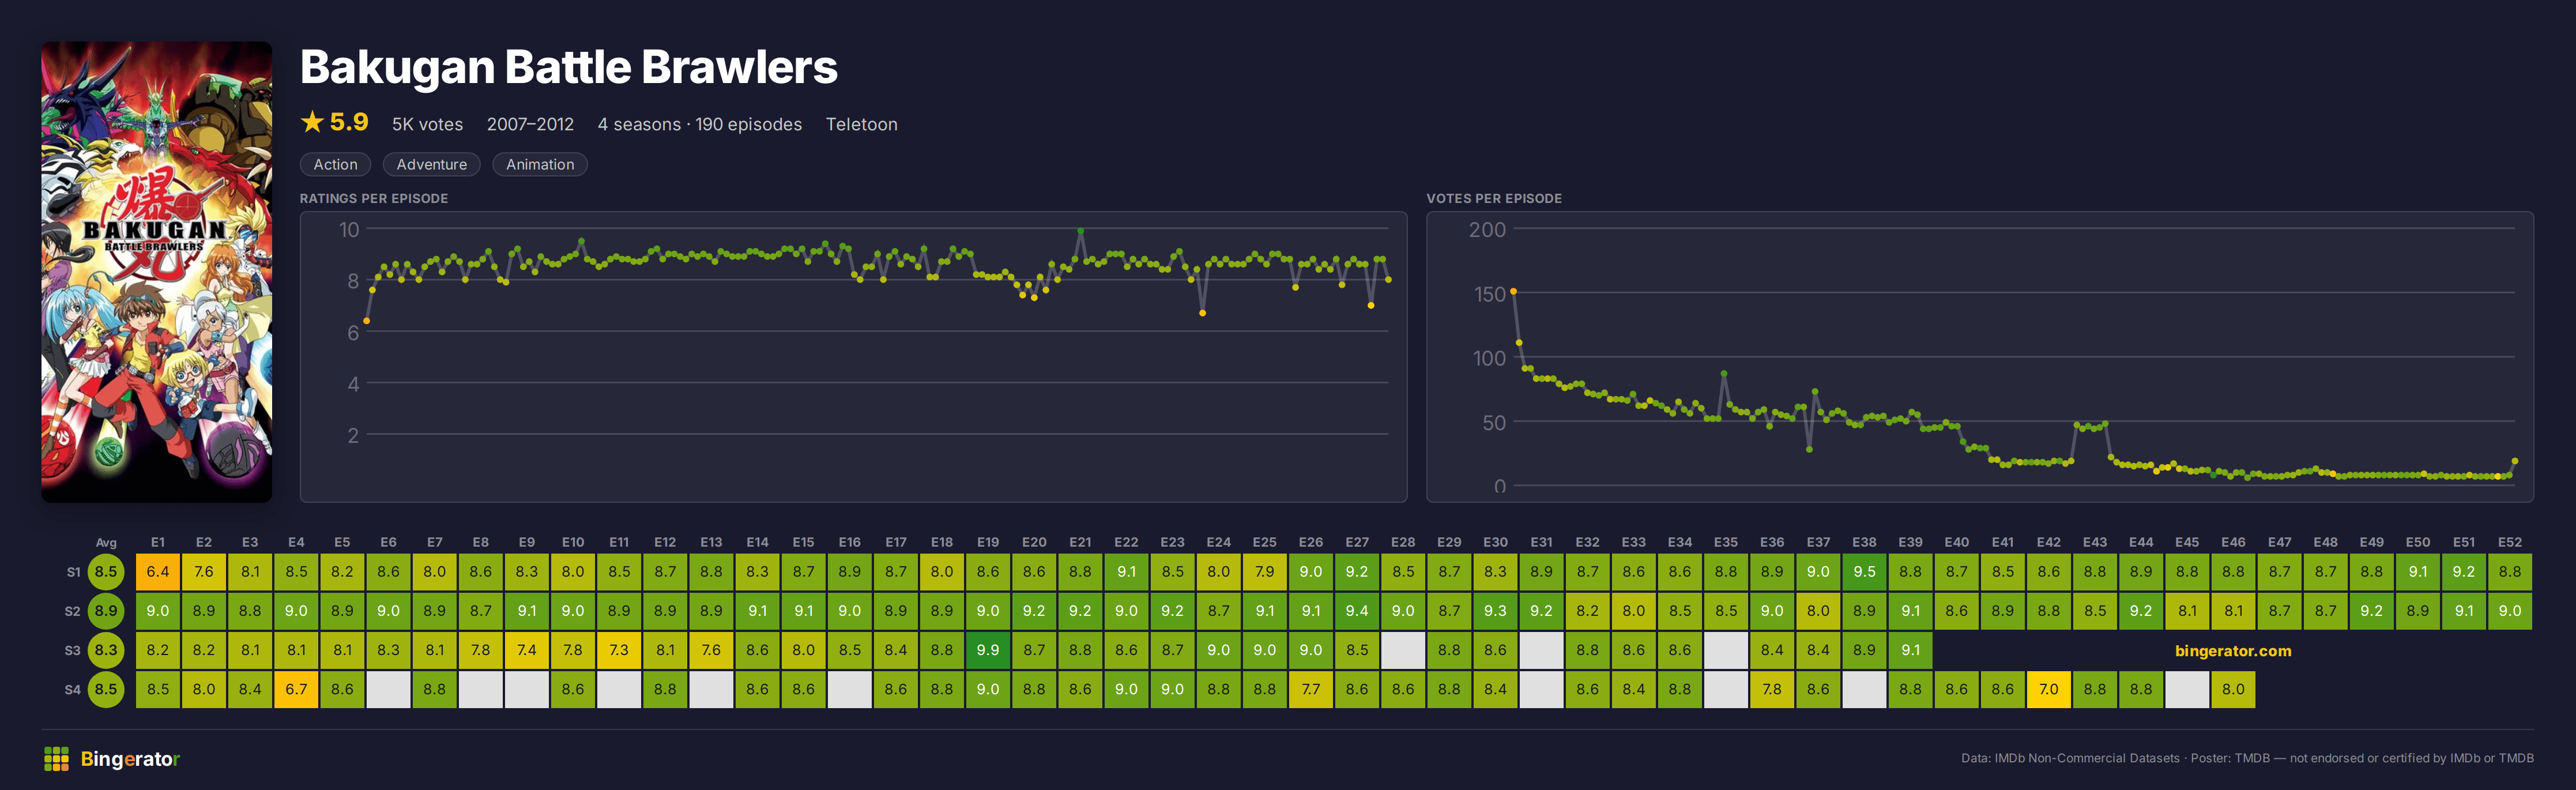This screenshot has width=2576, height=790.
Task: Select the S4 E42 cell rated 7.0
Action: 2049,689
